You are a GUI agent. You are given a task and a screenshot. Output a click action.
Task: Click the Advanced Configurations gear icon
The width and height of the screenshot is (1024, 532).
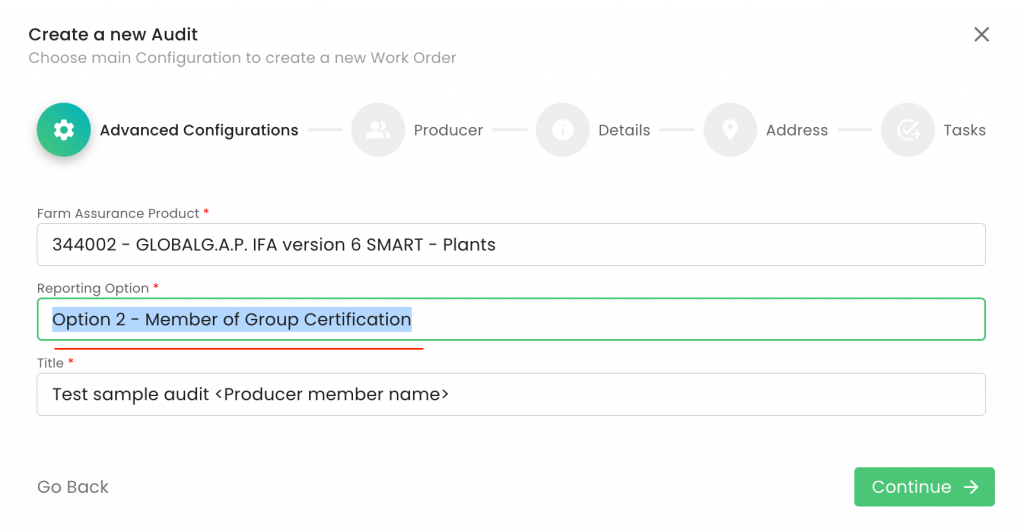tap(64, 130)
